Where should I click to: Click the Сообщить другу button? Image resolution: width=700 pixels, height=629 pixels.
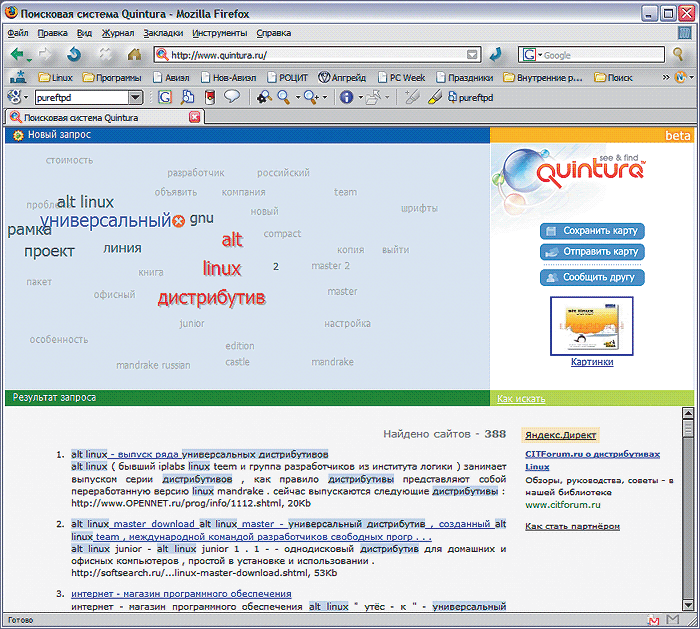[592, 277]
